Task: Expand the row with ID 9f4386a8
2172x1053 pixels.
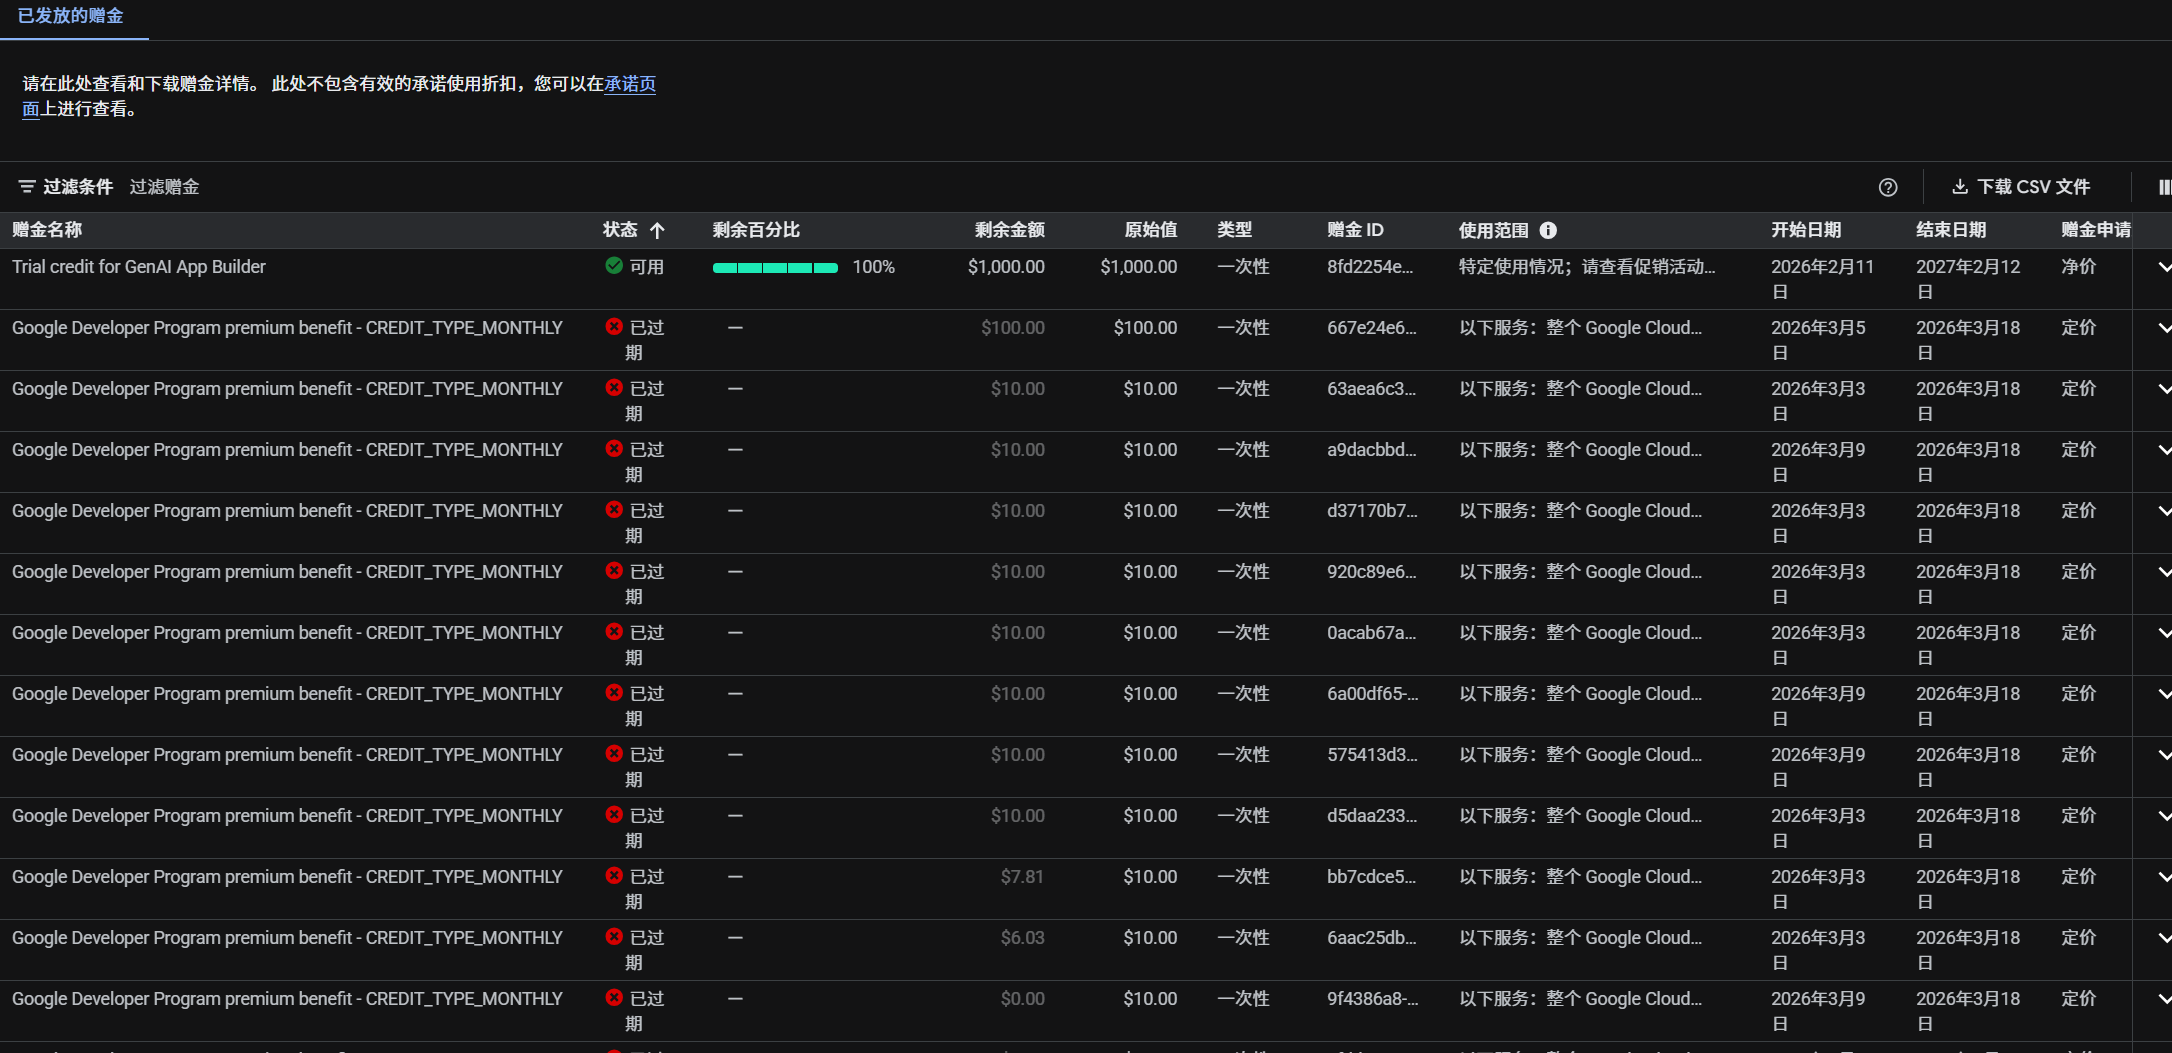Action: [x=2164, y=999]
